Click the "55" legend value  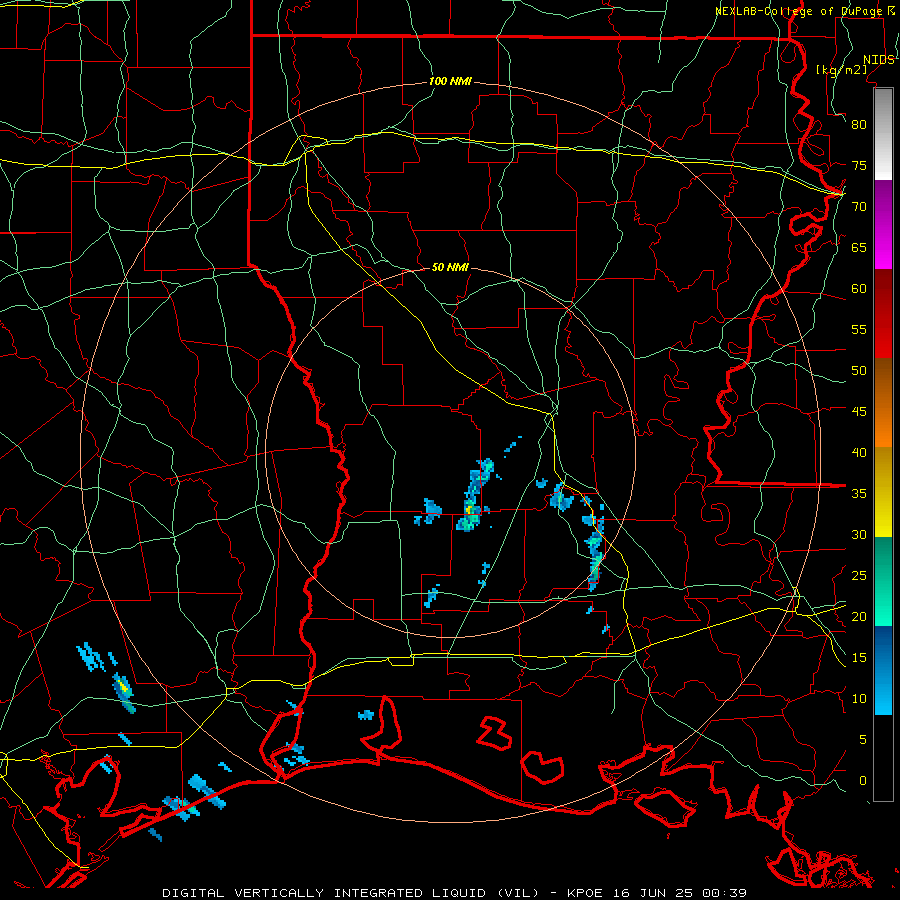[859, 330]
